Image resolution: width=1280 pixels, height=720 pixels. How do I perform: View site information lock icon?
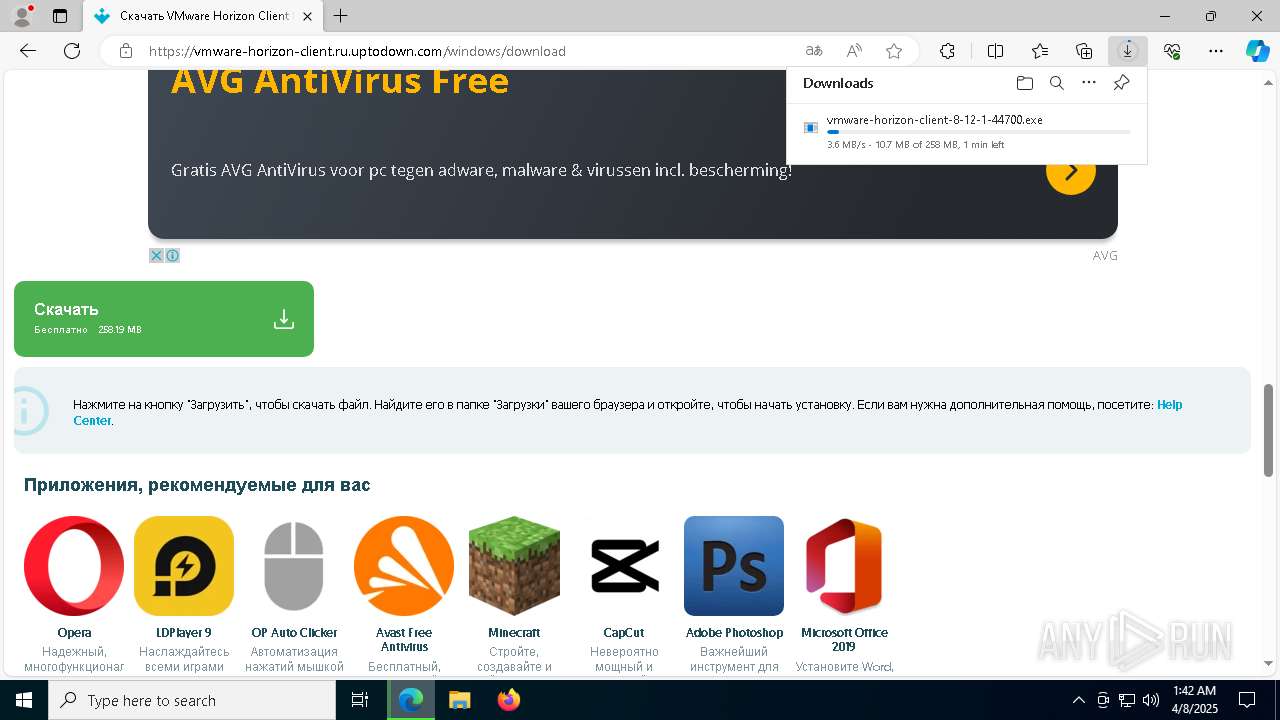[x=126, y=51]
